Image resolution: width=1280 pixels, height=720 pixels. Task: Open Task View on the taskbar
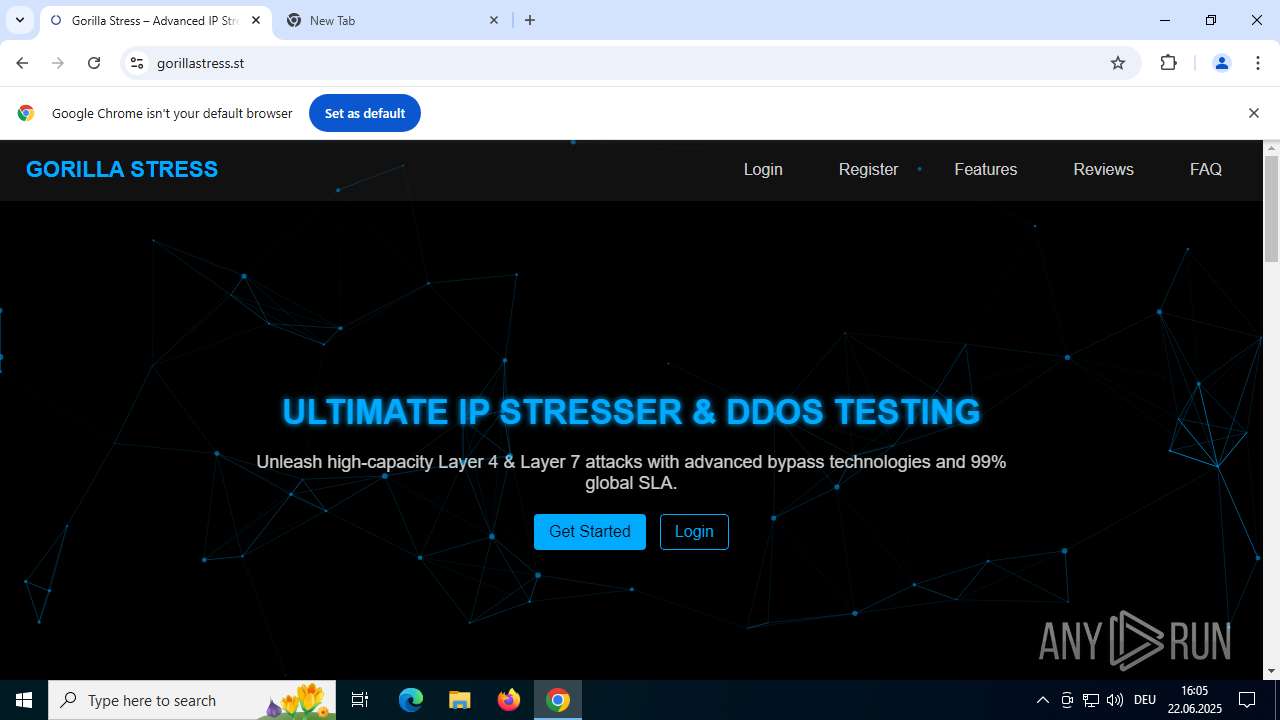360,700
